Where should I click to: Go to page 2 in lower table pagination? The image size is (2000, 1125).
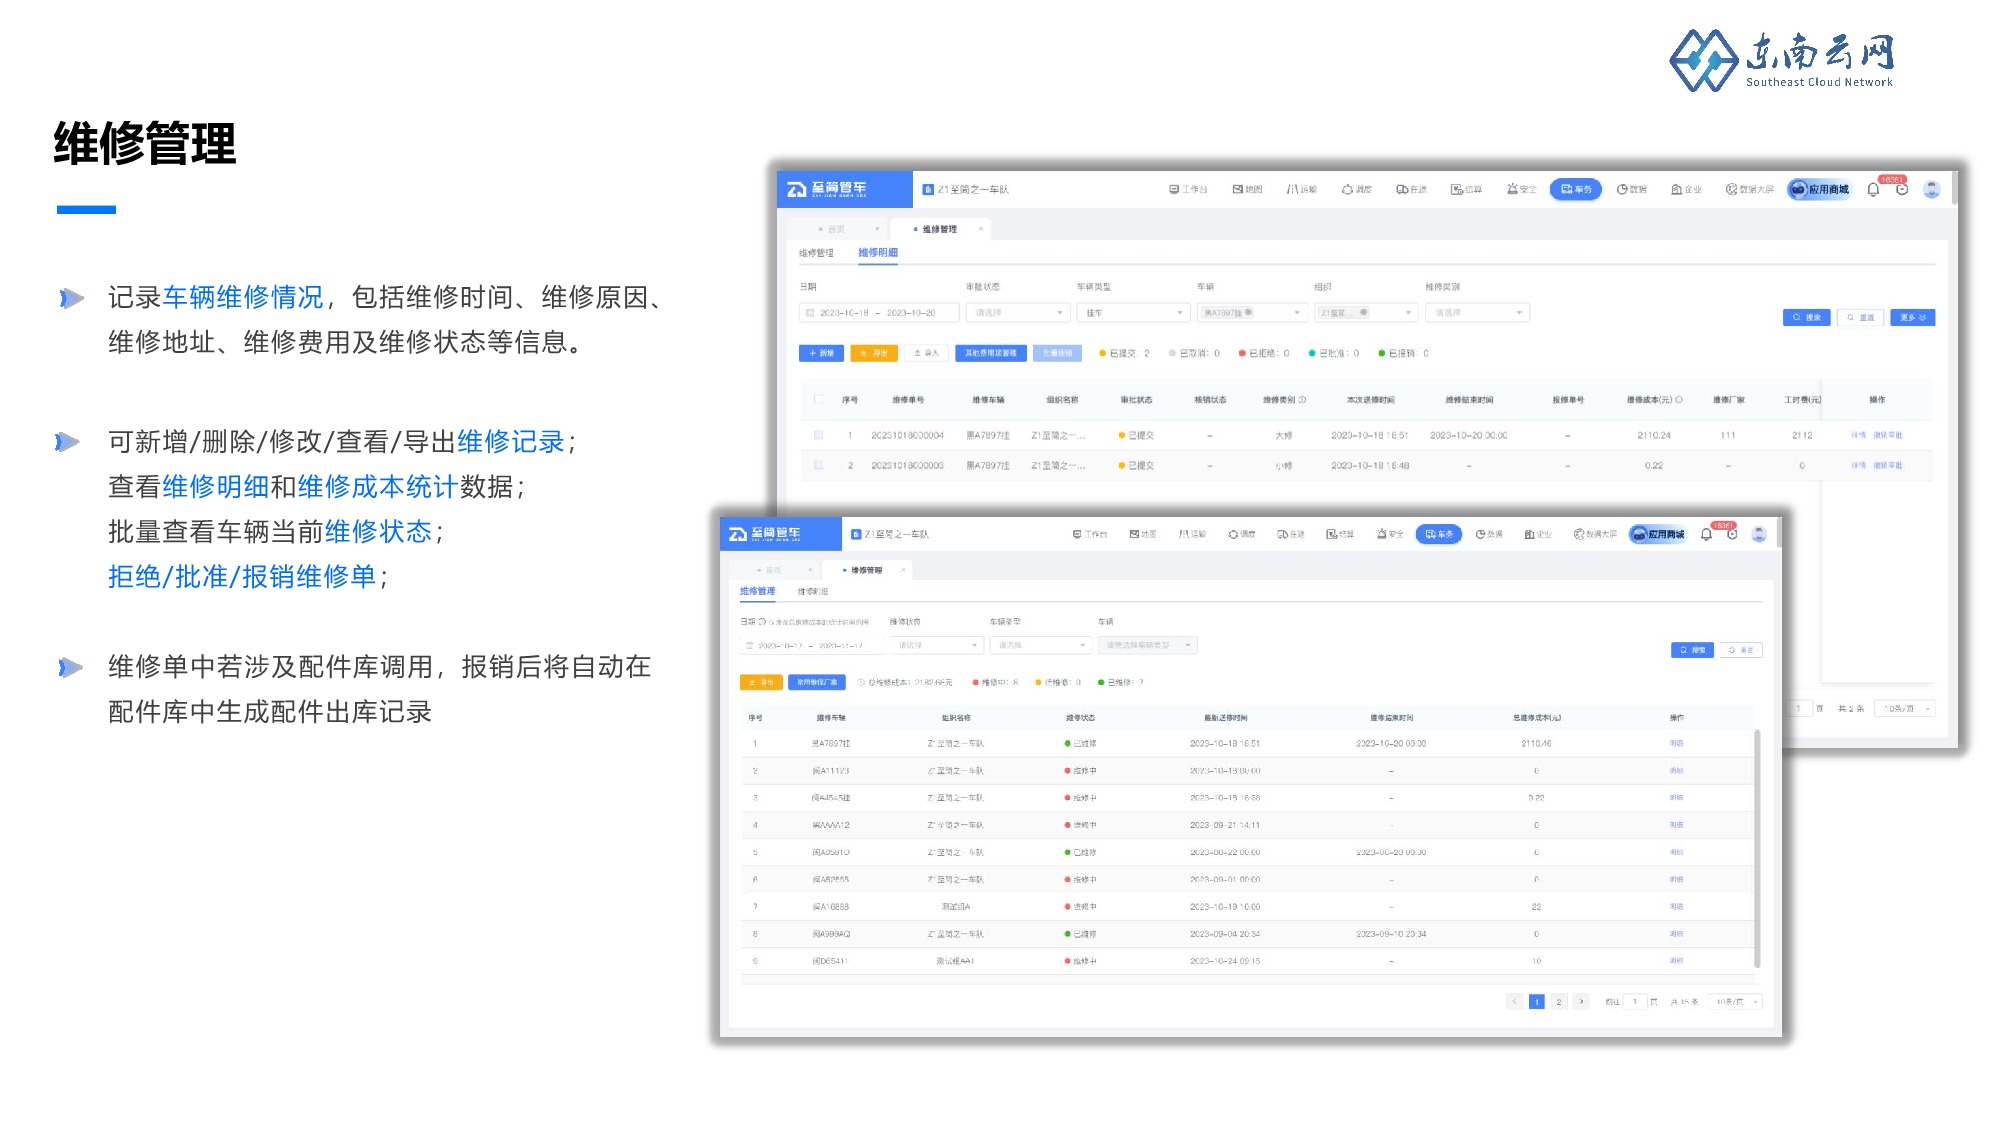(x=1558, y=1001)
